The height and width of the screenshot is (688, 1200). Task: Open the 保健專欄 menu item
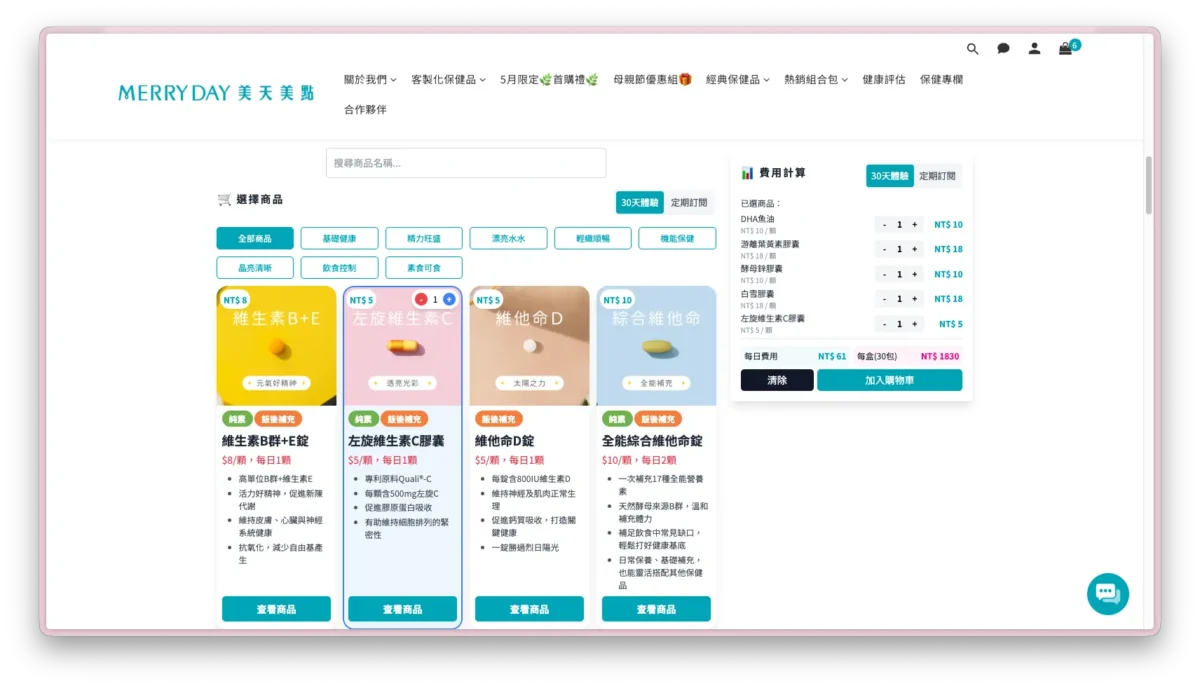coord(941,79)
